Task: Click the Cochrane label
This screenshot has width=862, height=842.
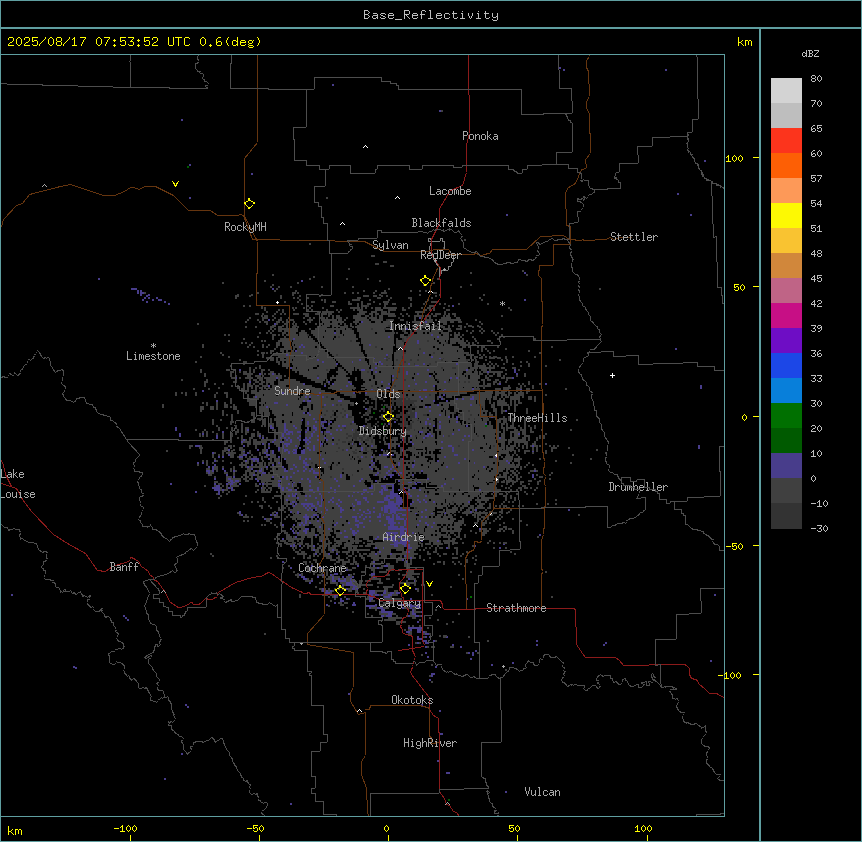Action: (x=322, y=568)
